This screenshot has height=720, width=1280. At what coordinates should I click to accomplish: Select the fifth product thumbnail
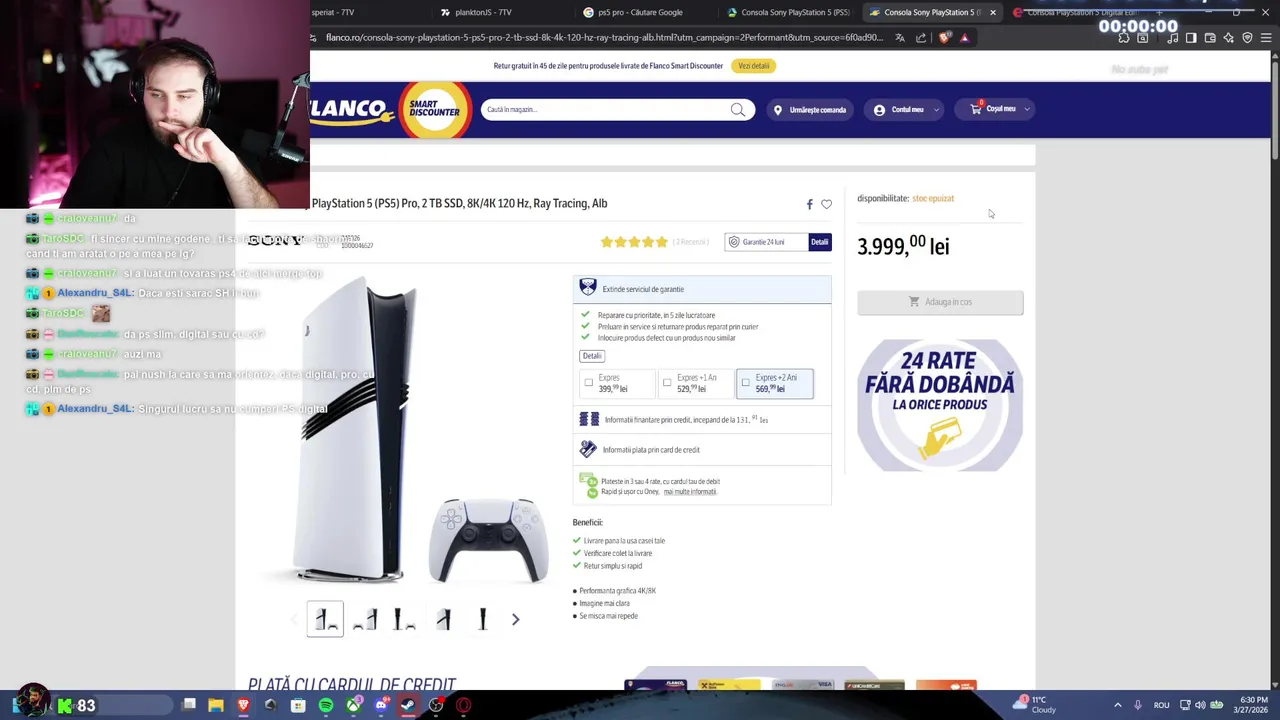482,620
